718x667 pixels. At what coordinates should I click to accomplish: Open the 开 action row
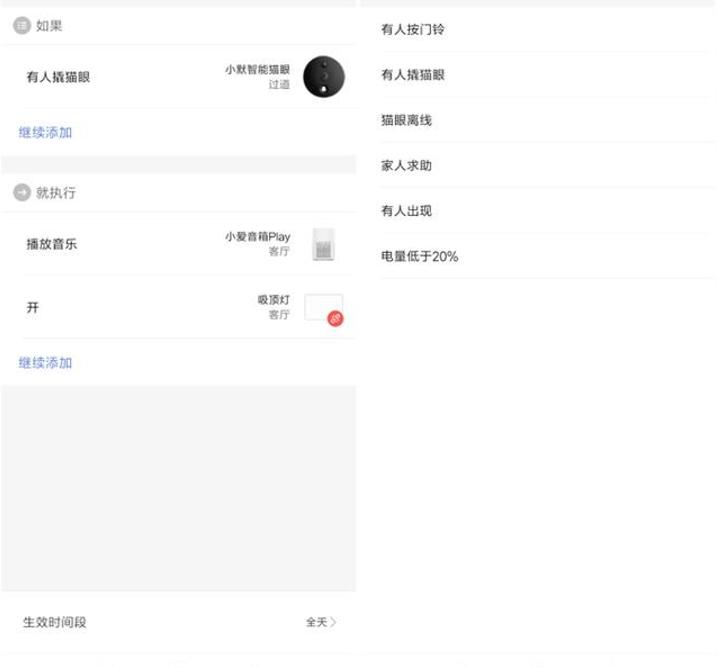coord(179,307)
